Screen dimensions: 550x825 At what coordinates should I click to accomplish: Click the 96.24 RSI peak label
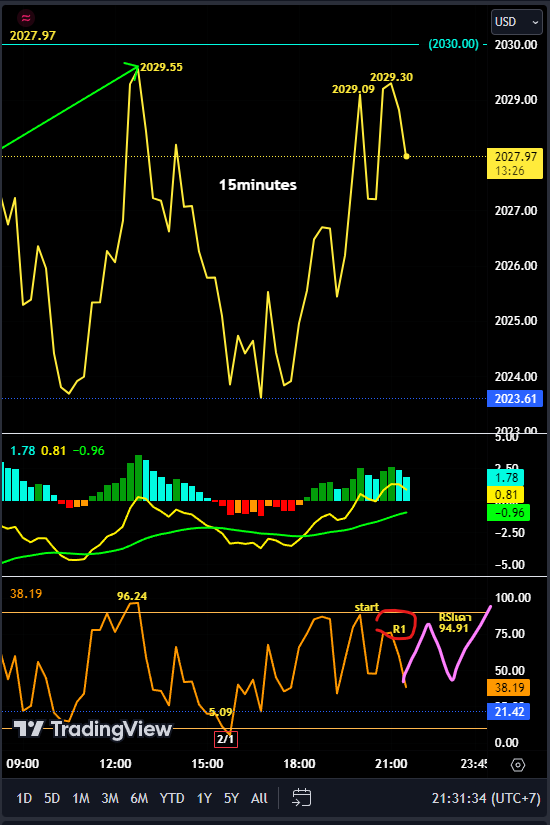click(x=132, y=596)
